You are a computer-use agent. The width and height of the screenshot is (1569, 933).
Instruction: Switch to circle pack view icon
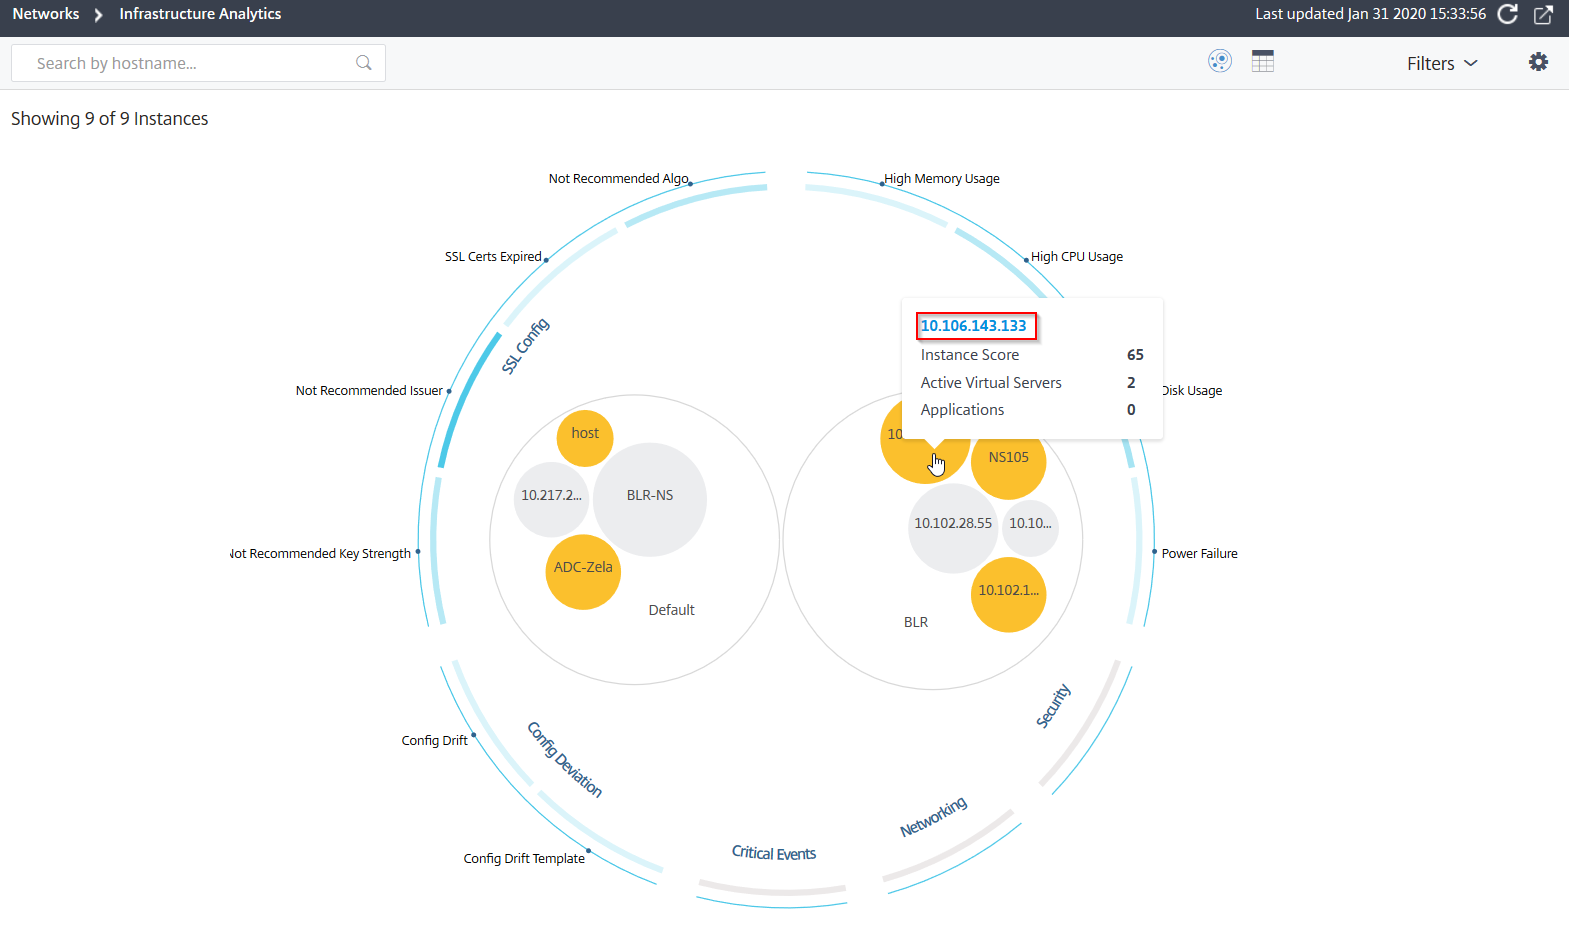pos(1220,61)
